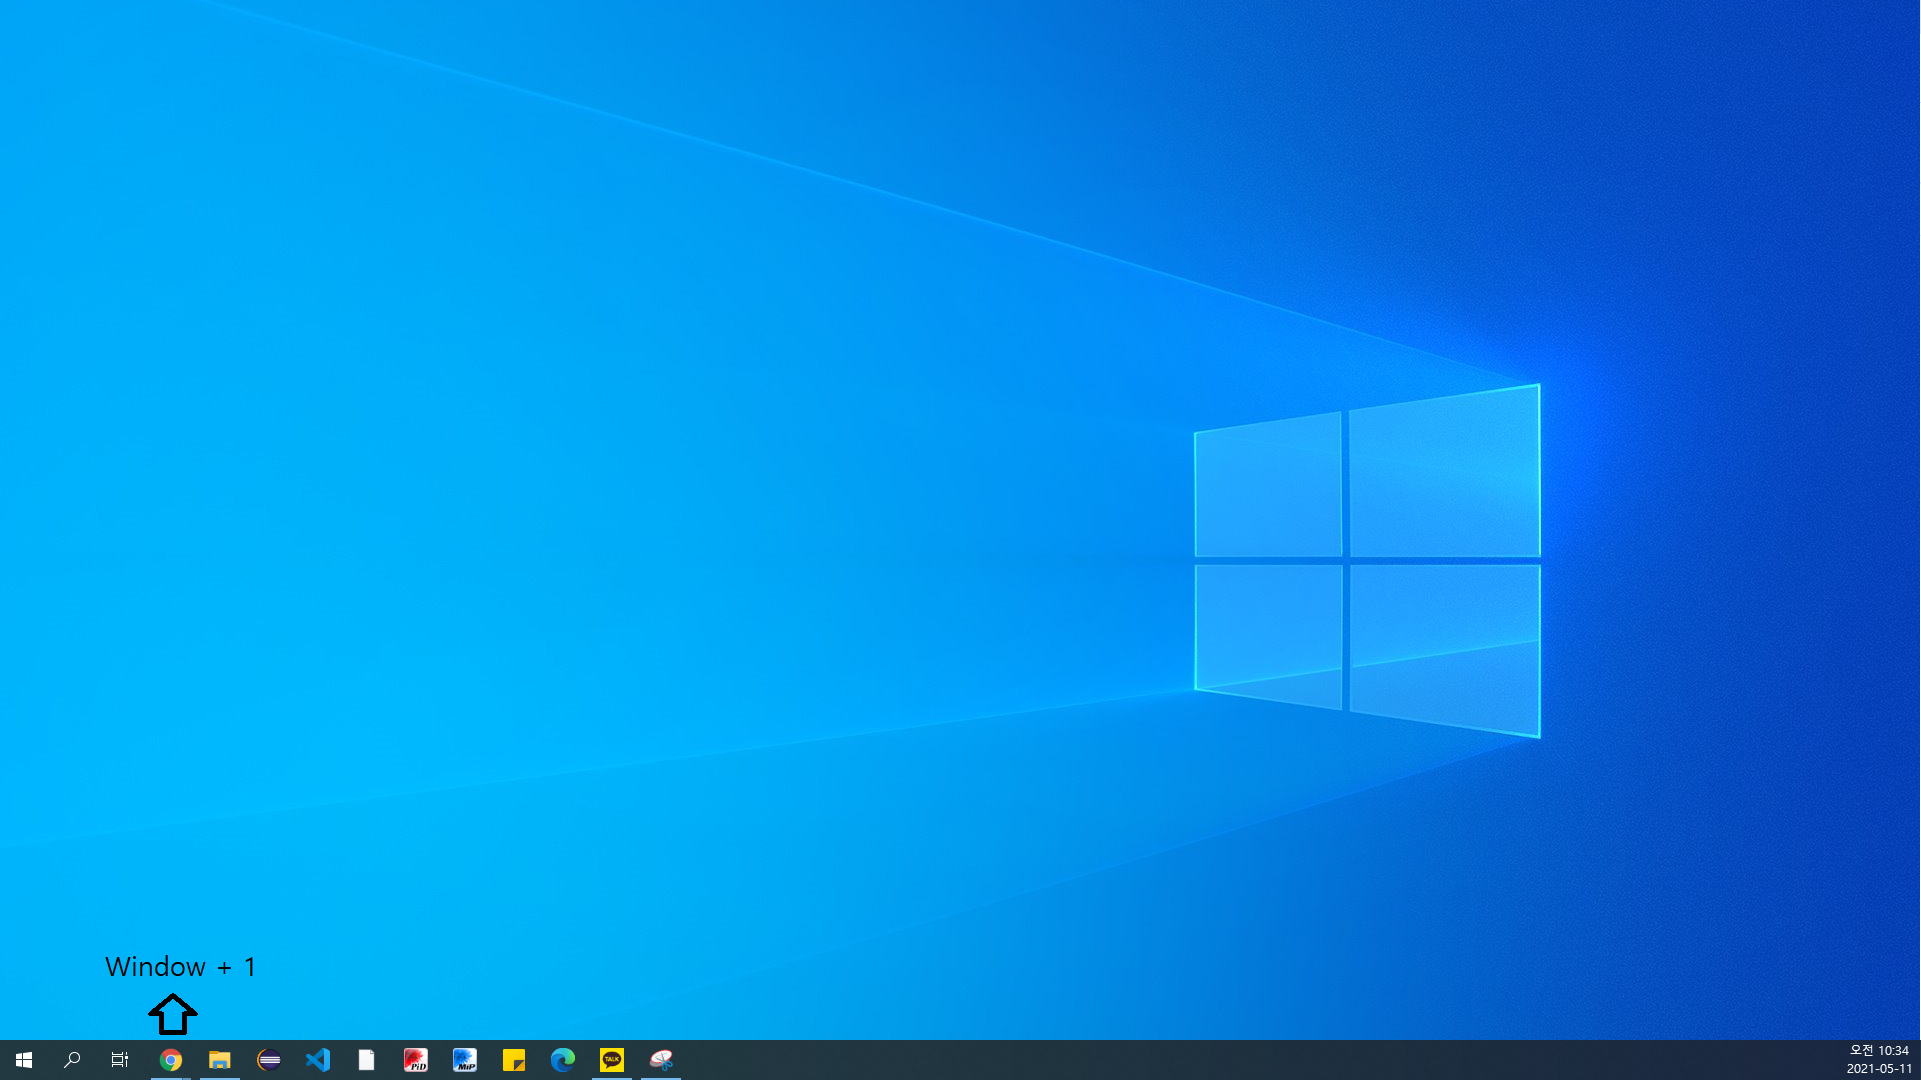Open File Explorer from the taskbar

click(220, 1060)
